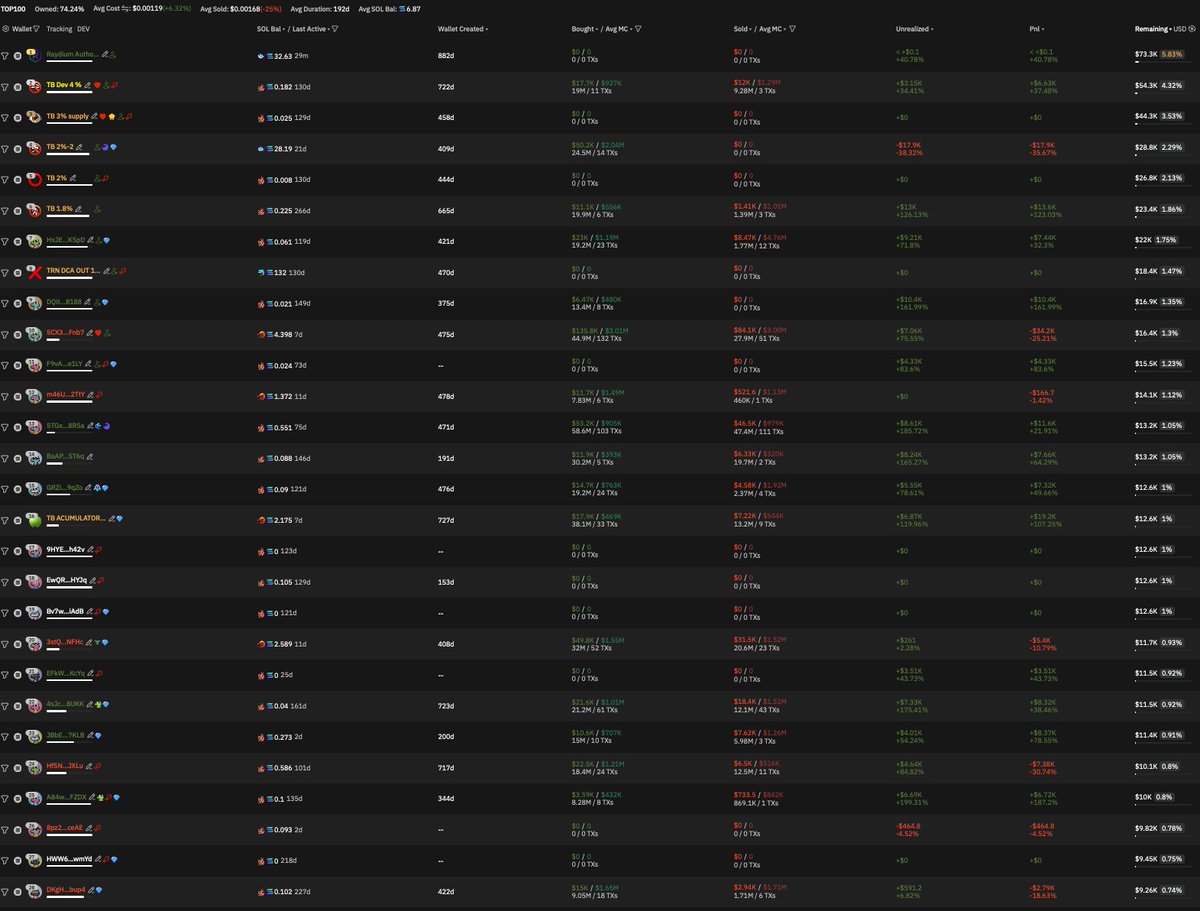Open the Raydium Autho wallet link
This screenshot has height=911, width=1200.
point(72,54)
